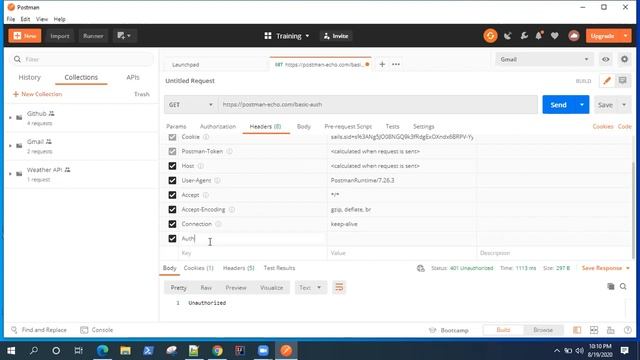Click the Windows Start button

[x=11, y=351]
